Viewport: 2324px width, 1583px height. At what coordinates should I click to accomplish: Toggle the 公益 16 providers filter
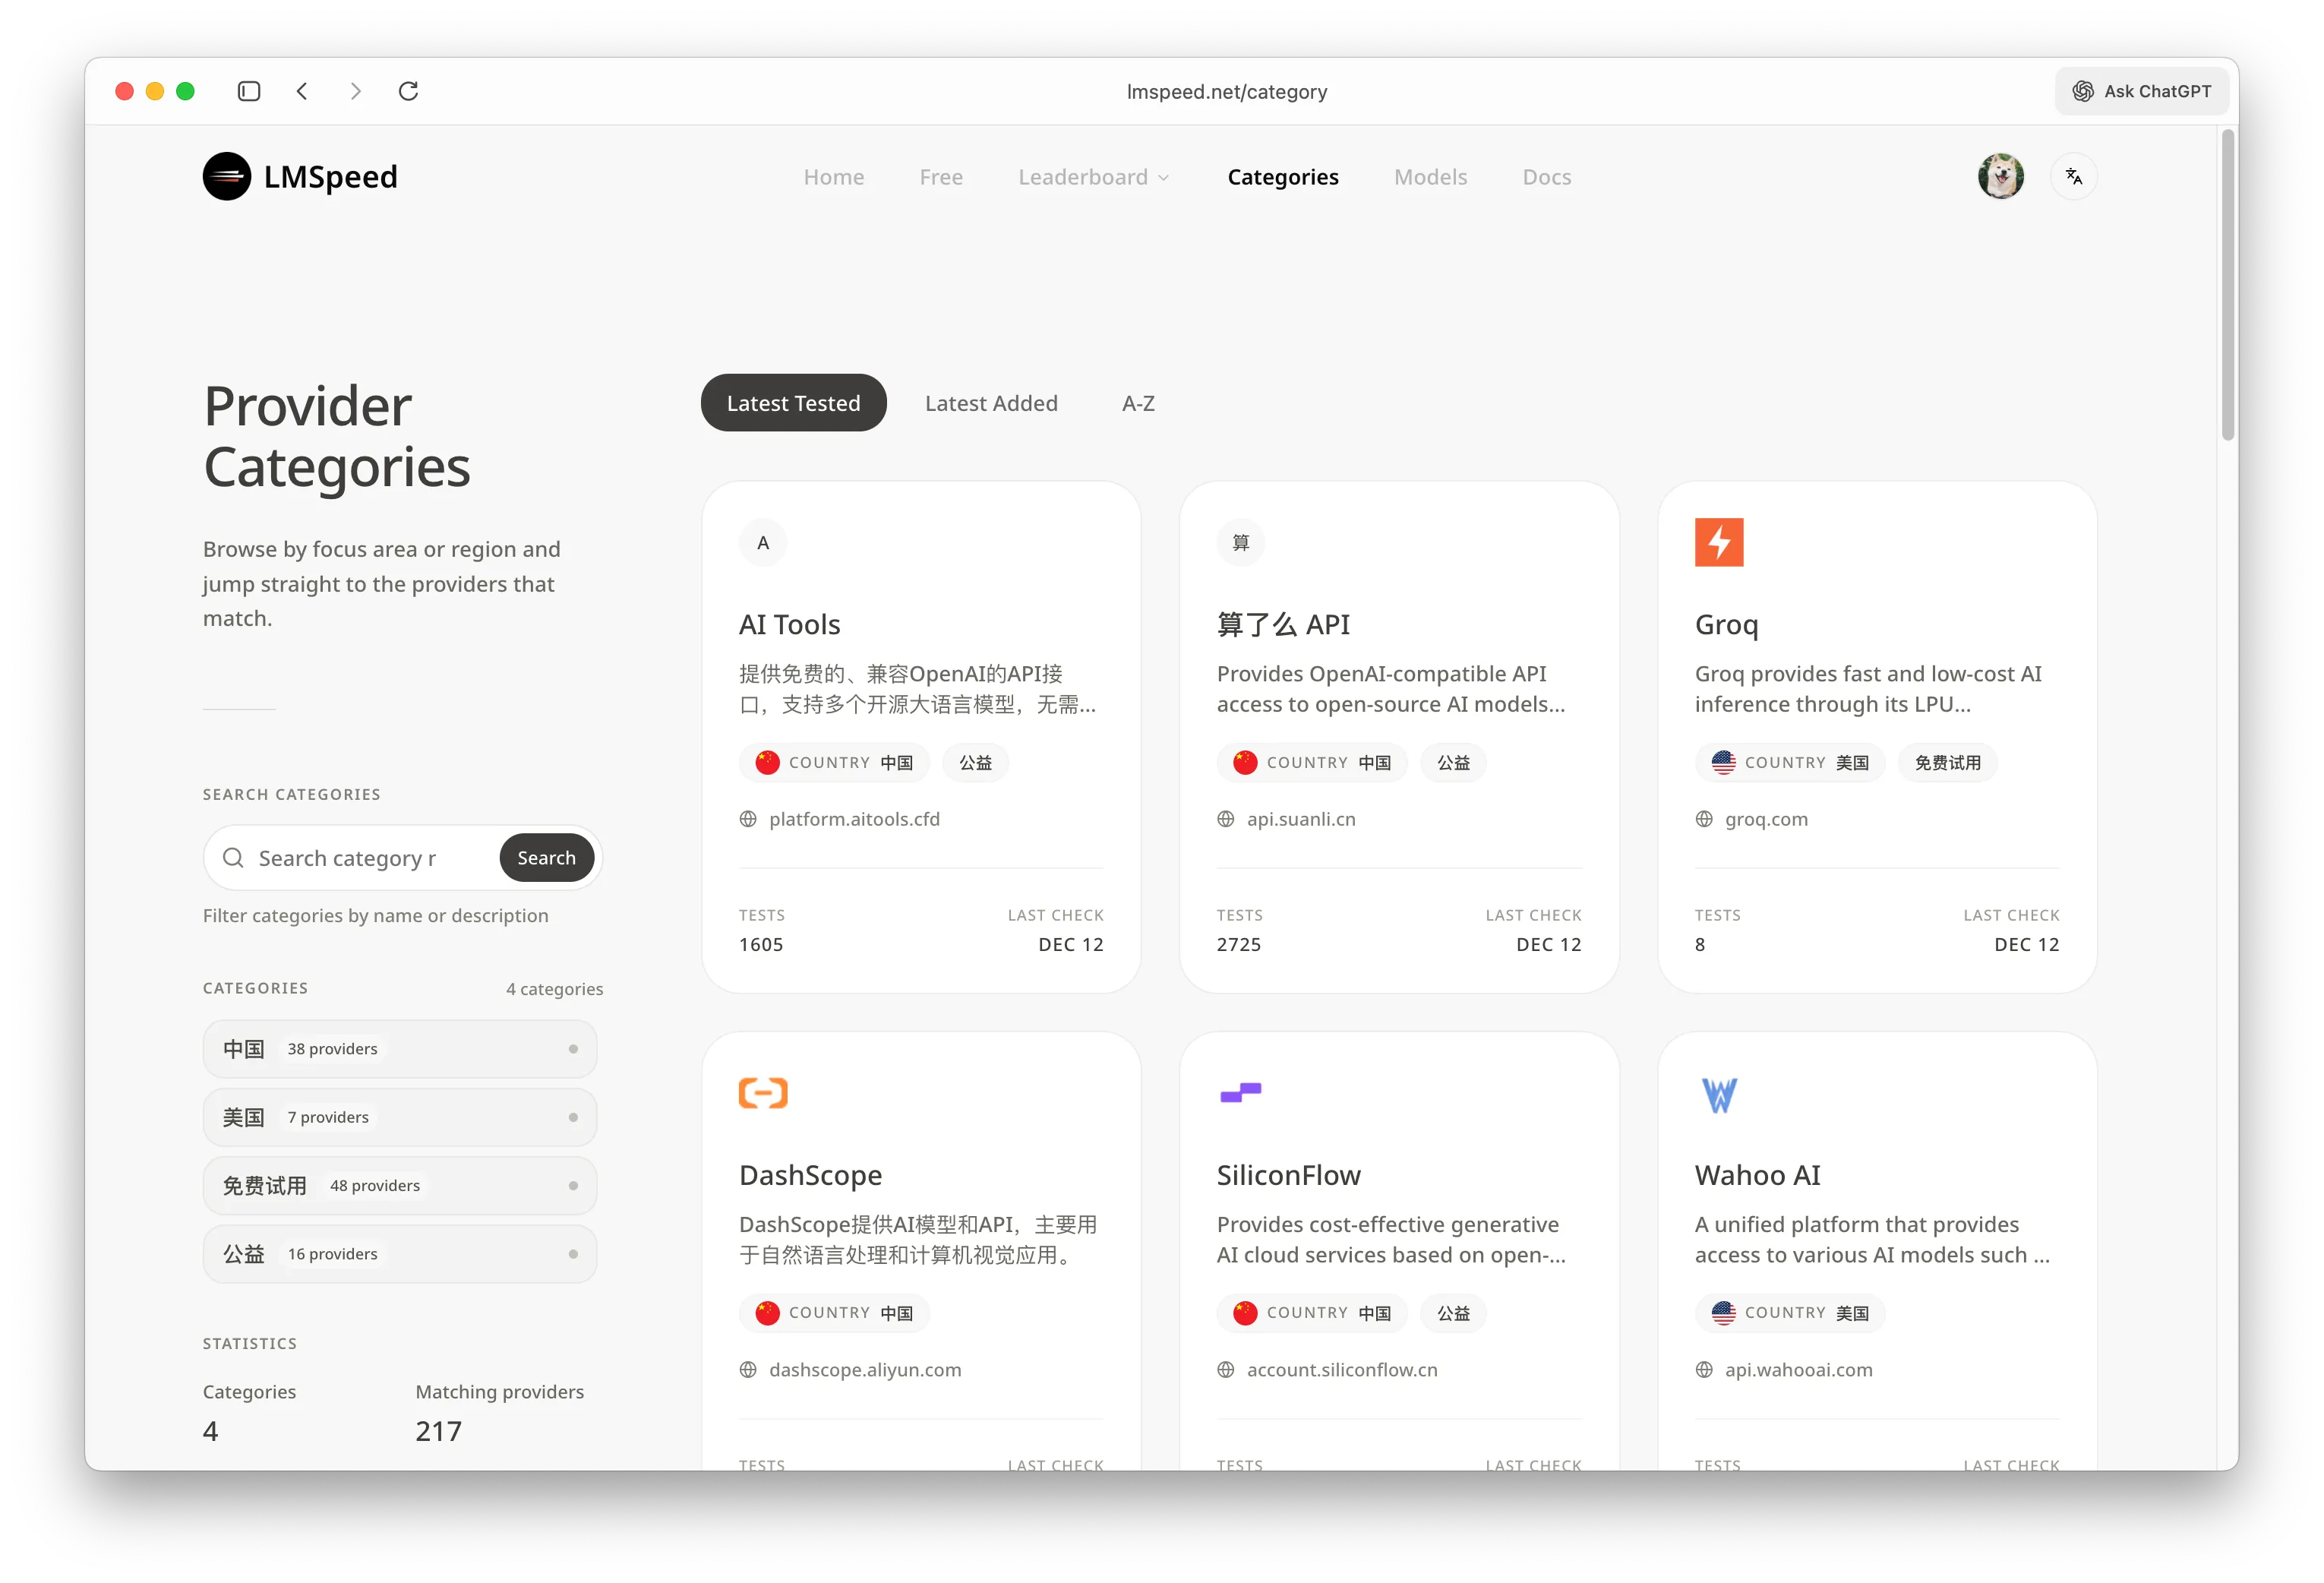(x=399, y=1254)
